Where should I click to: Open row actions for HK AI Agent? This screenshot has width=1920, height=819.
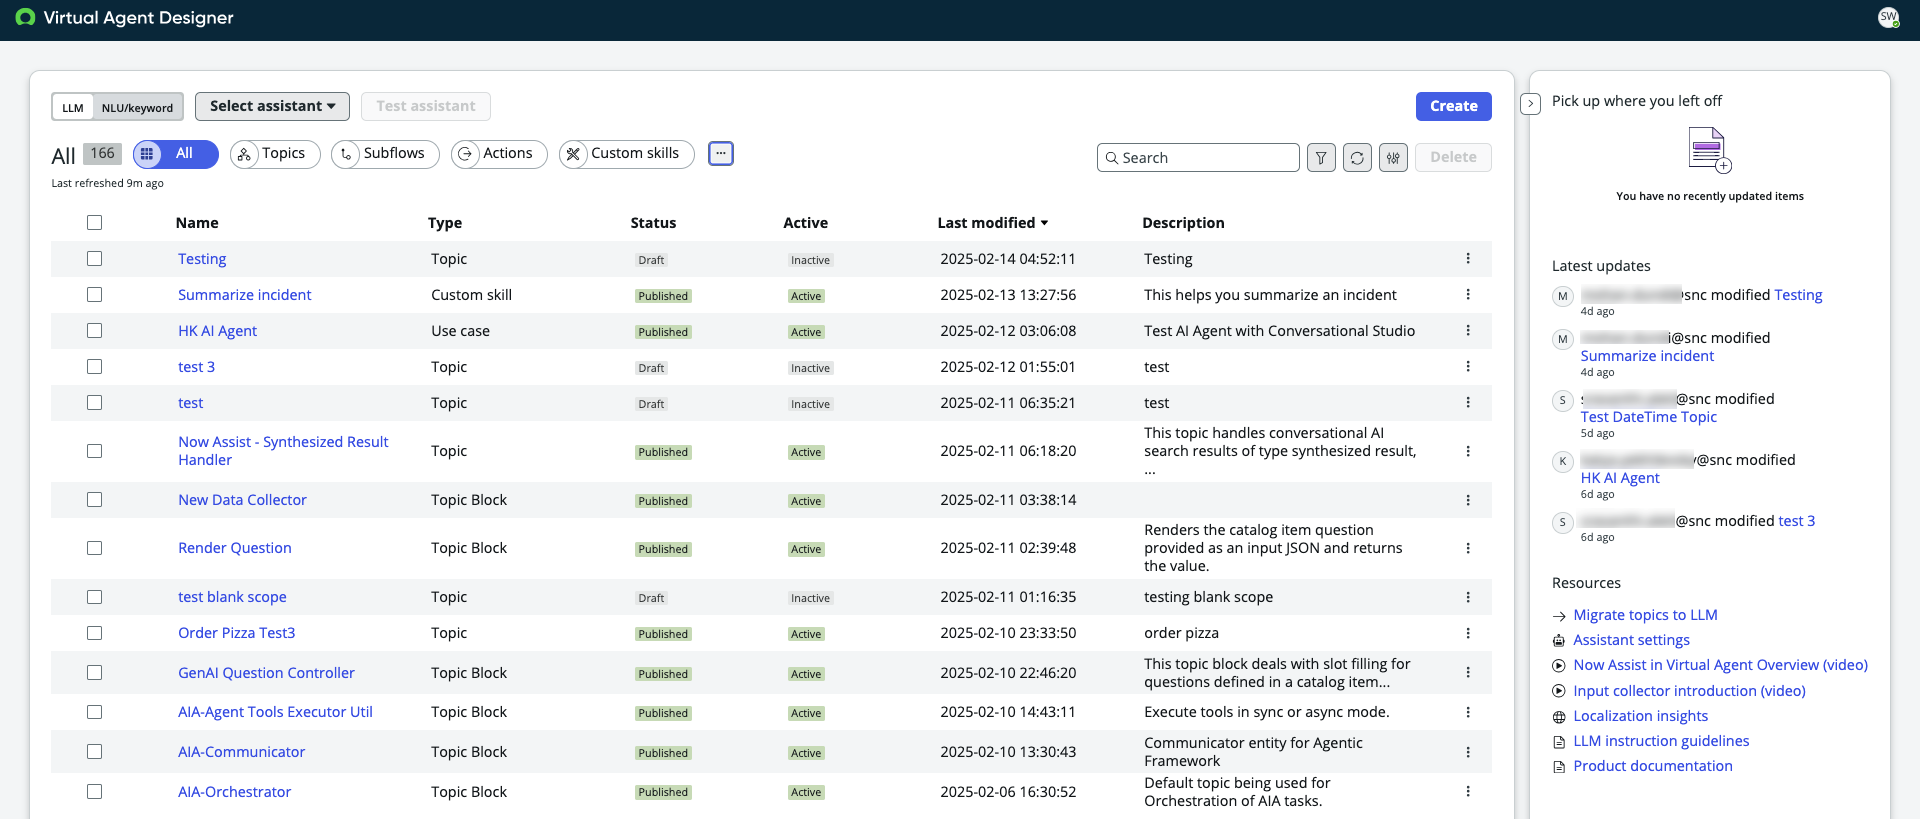(1468, 331)
